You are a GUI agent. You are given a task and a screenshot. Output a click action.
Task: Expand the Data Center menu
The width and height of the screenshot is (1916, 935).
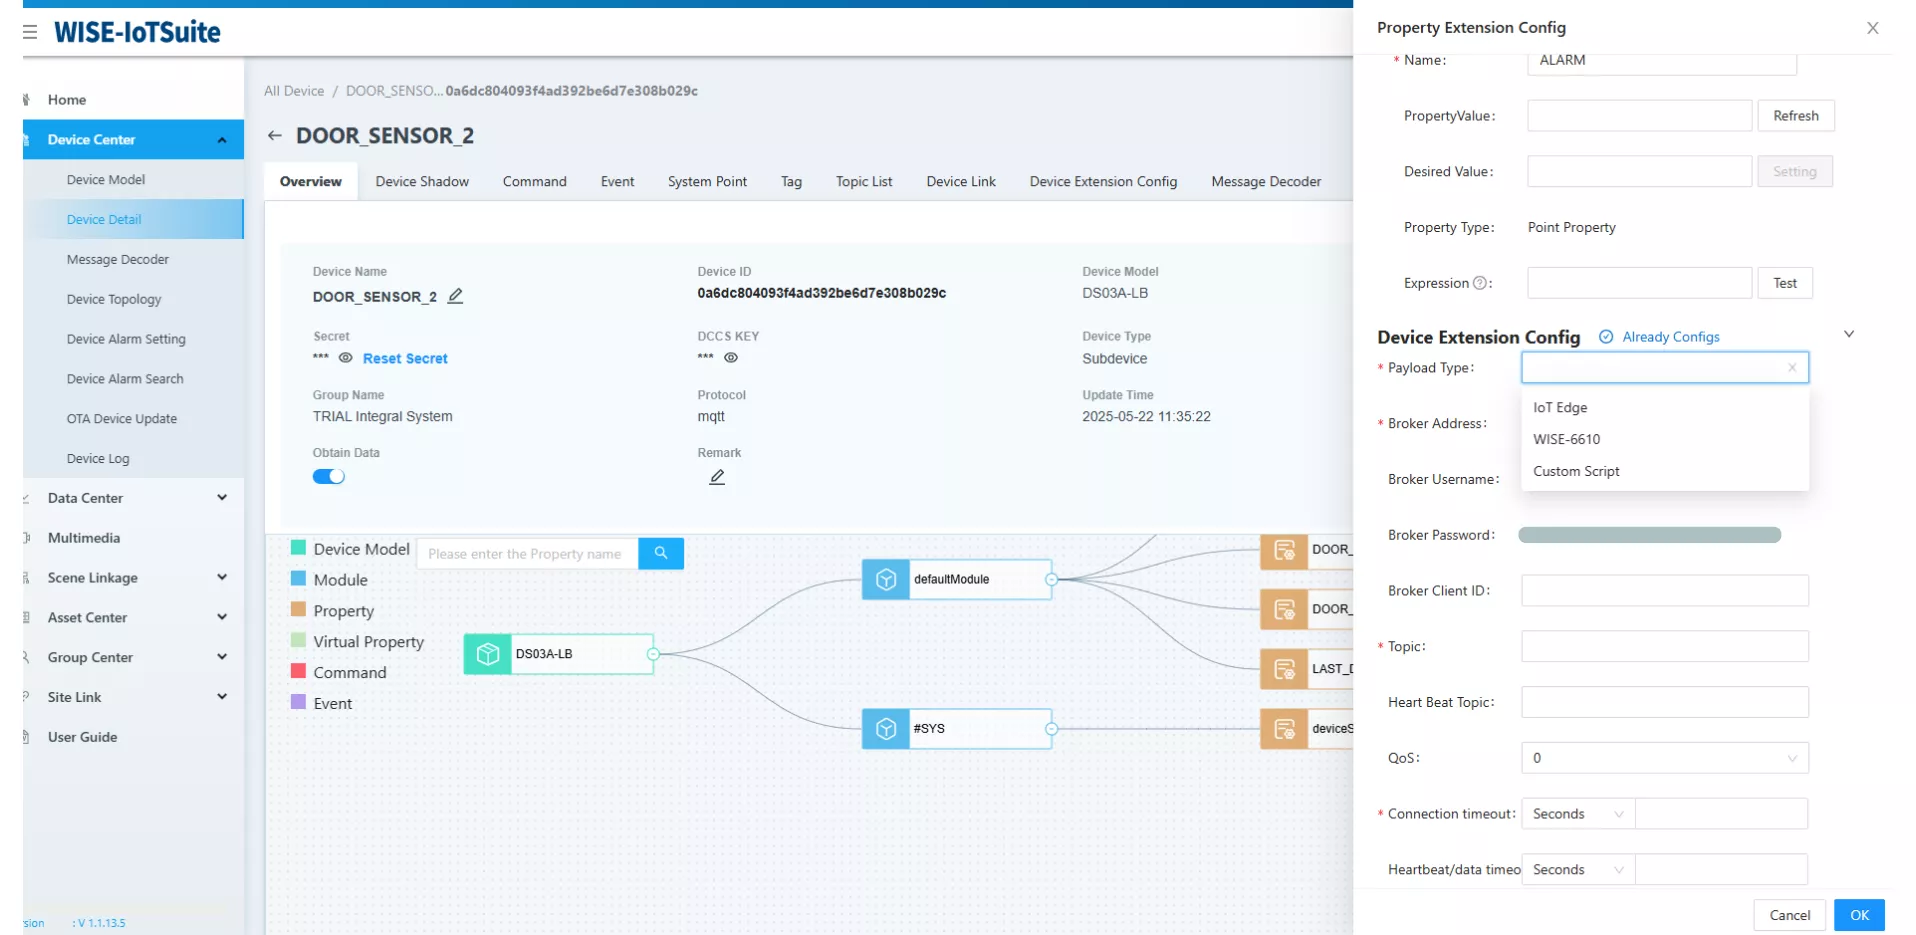point(222,497)
